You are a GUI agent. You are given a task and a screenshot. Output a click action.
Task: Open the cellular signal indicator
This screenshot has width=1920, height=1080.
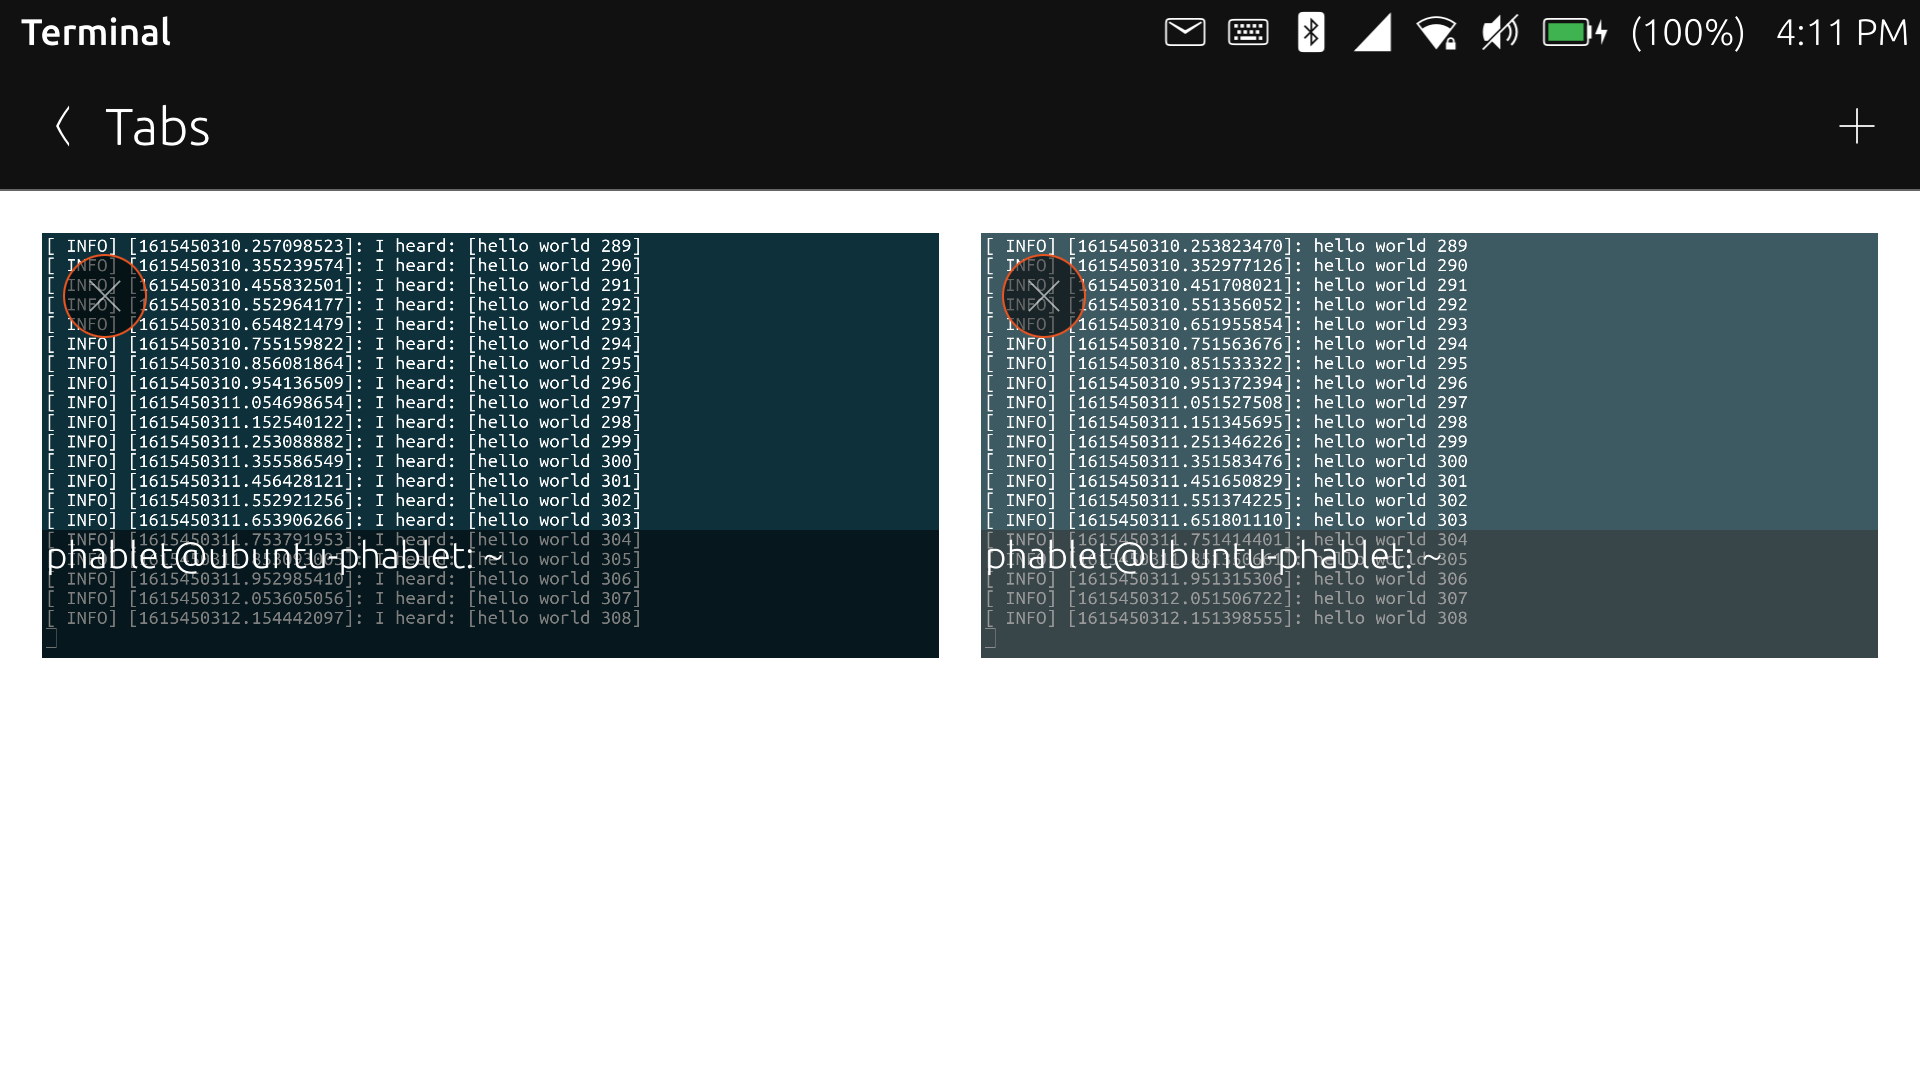click(x=1373, y=33)
